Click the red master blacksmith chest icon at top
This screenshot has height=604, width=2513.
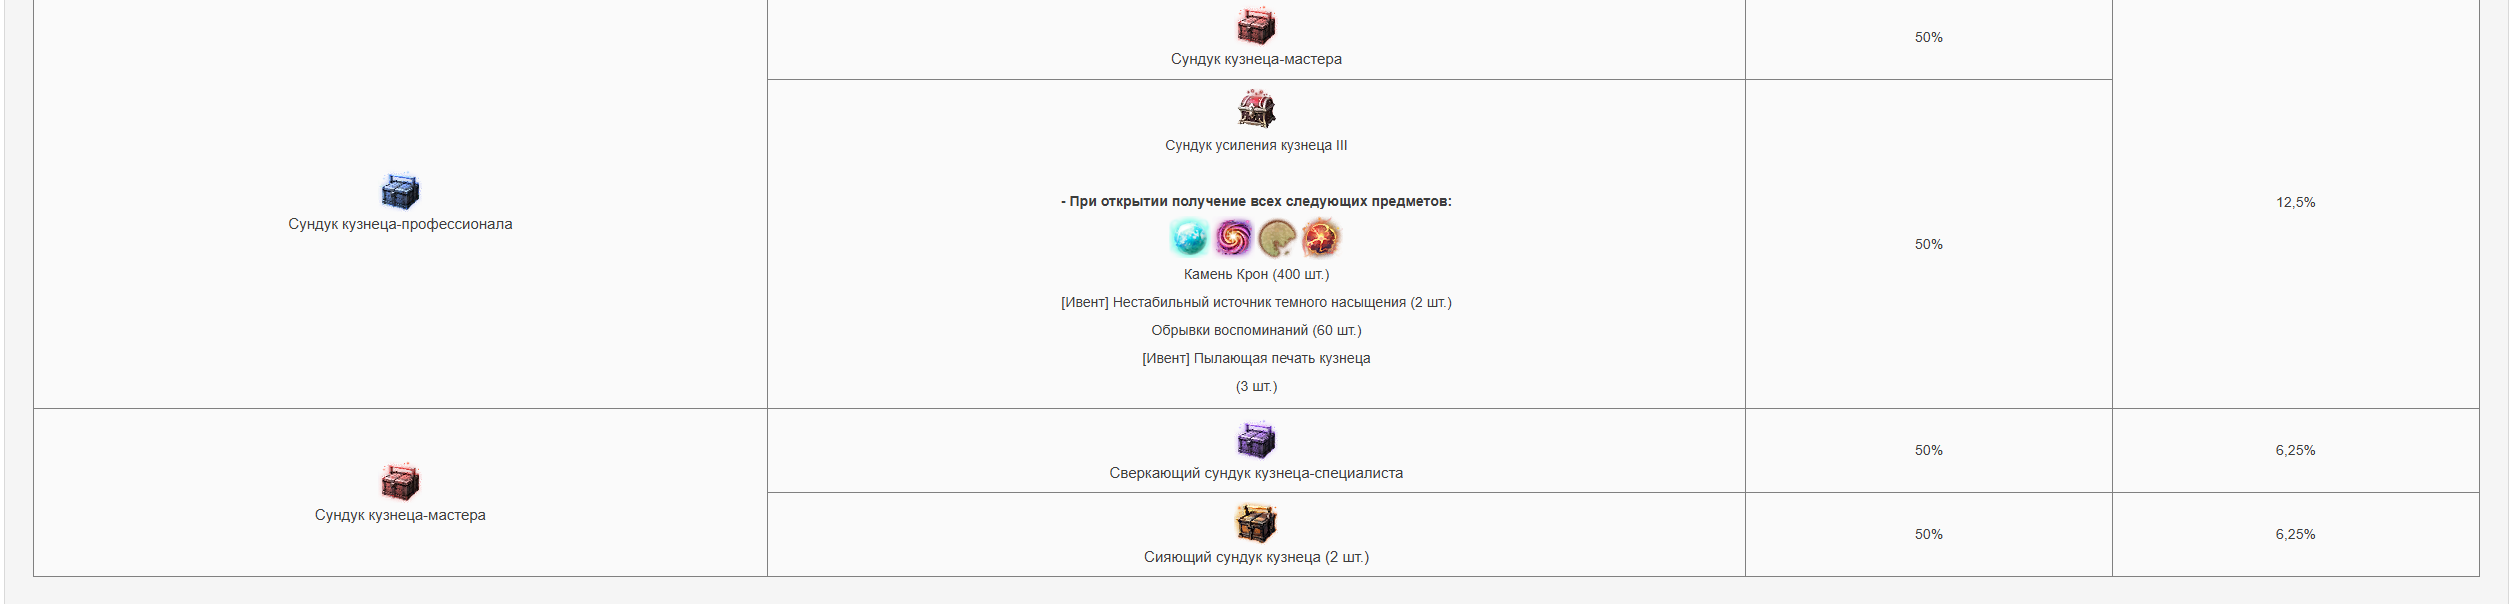coord(1256,26)
